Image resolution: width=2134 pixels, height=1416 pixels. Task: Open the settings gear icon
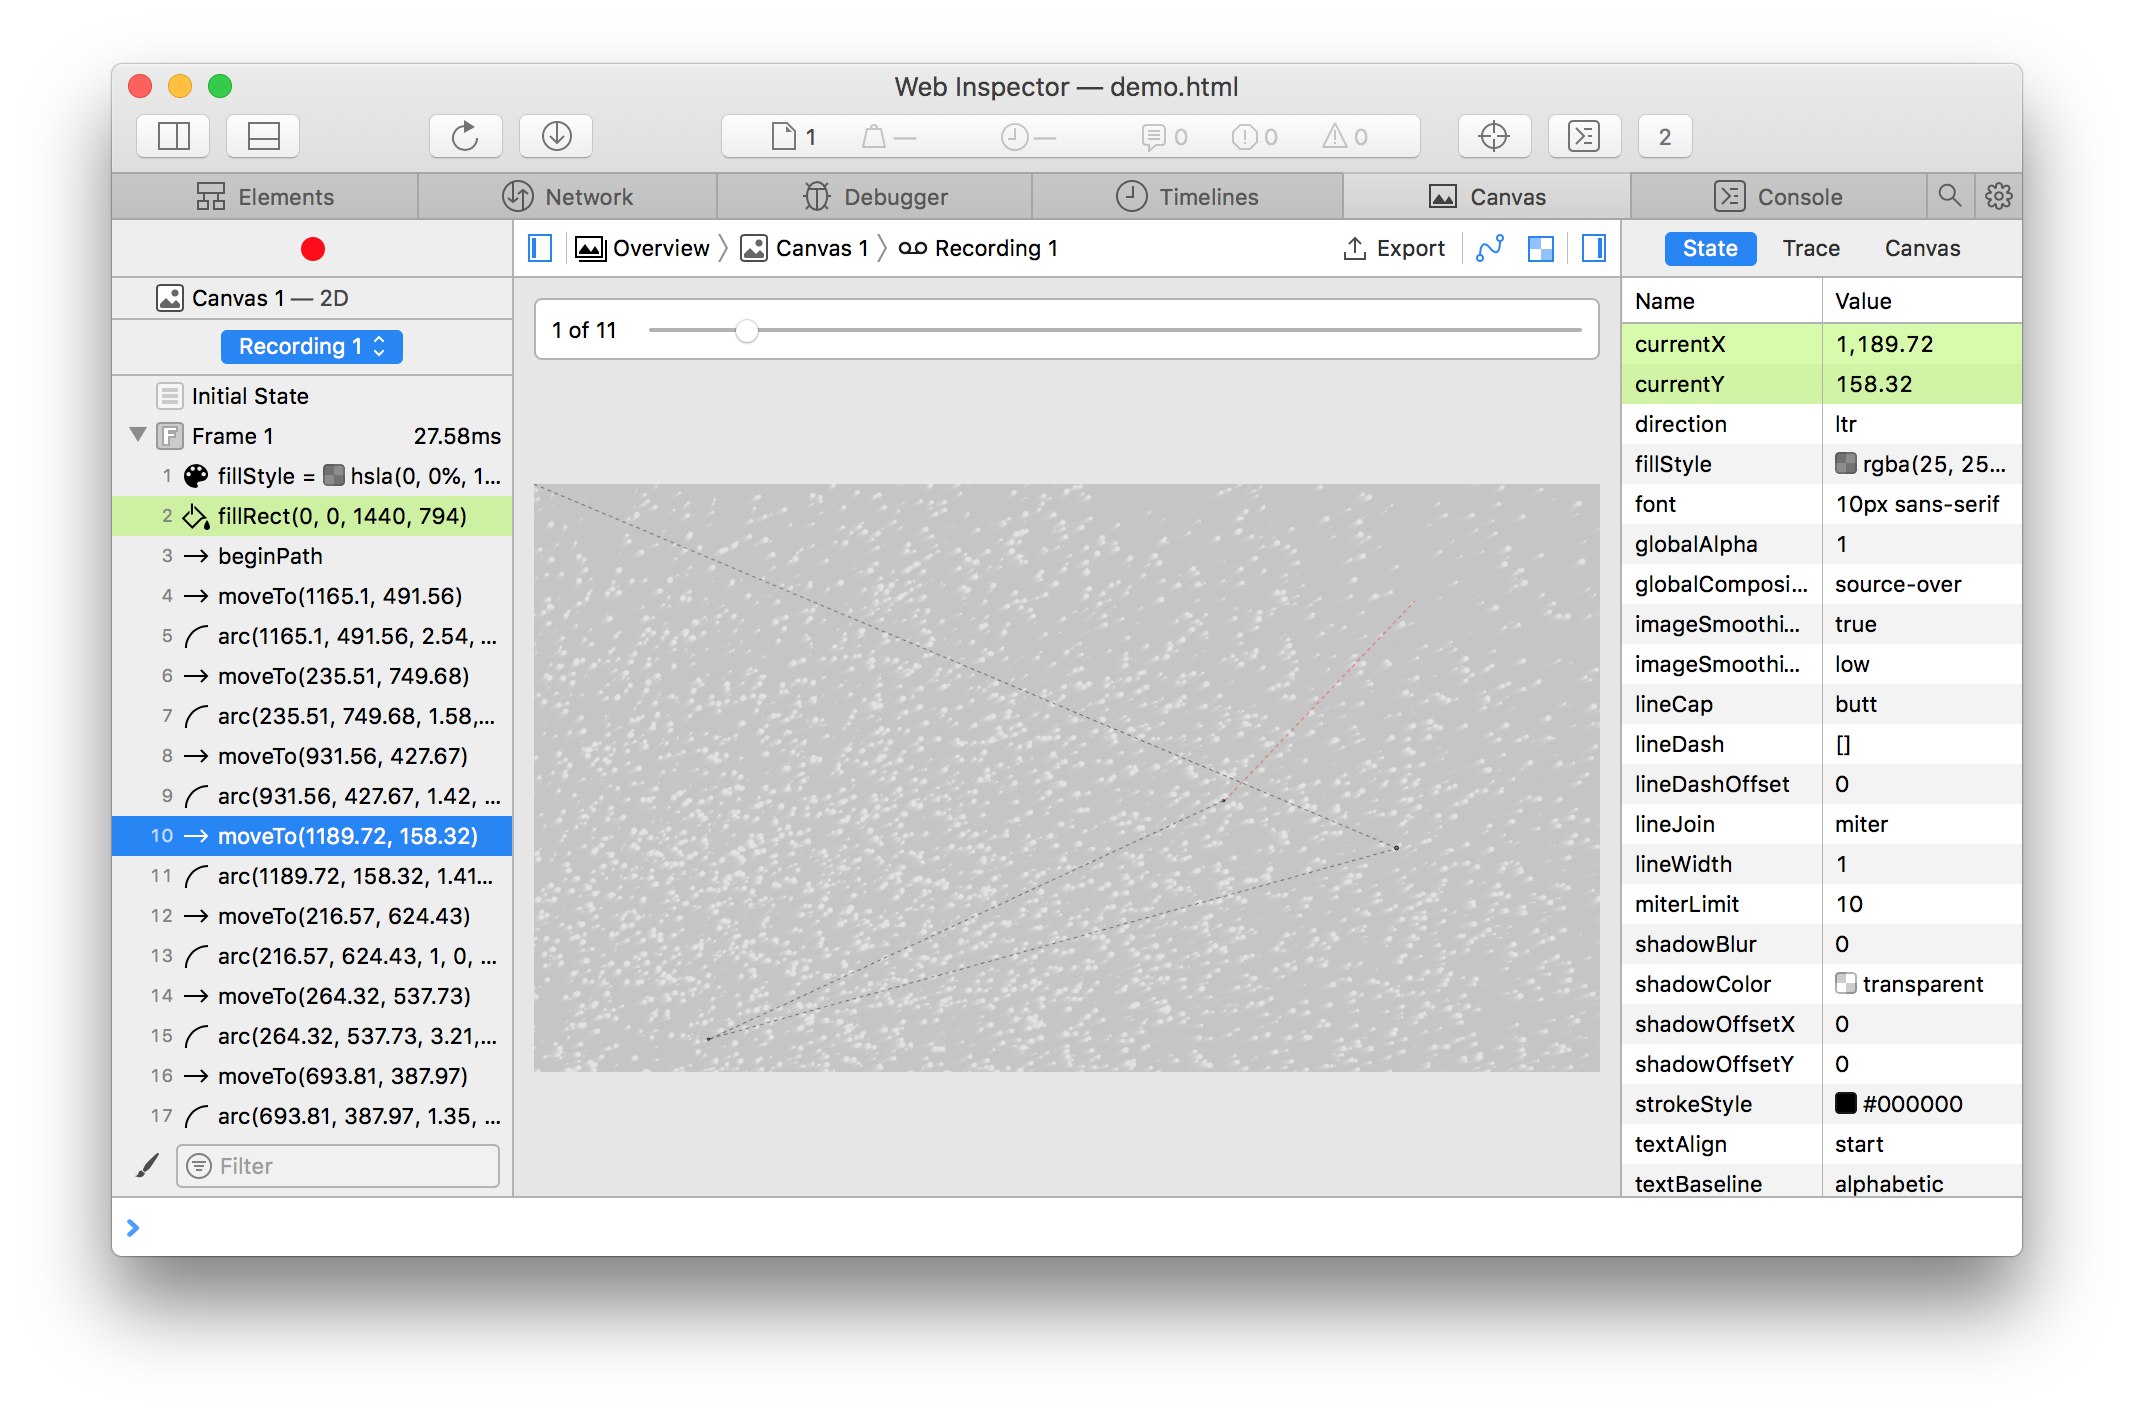(1998, 196)
